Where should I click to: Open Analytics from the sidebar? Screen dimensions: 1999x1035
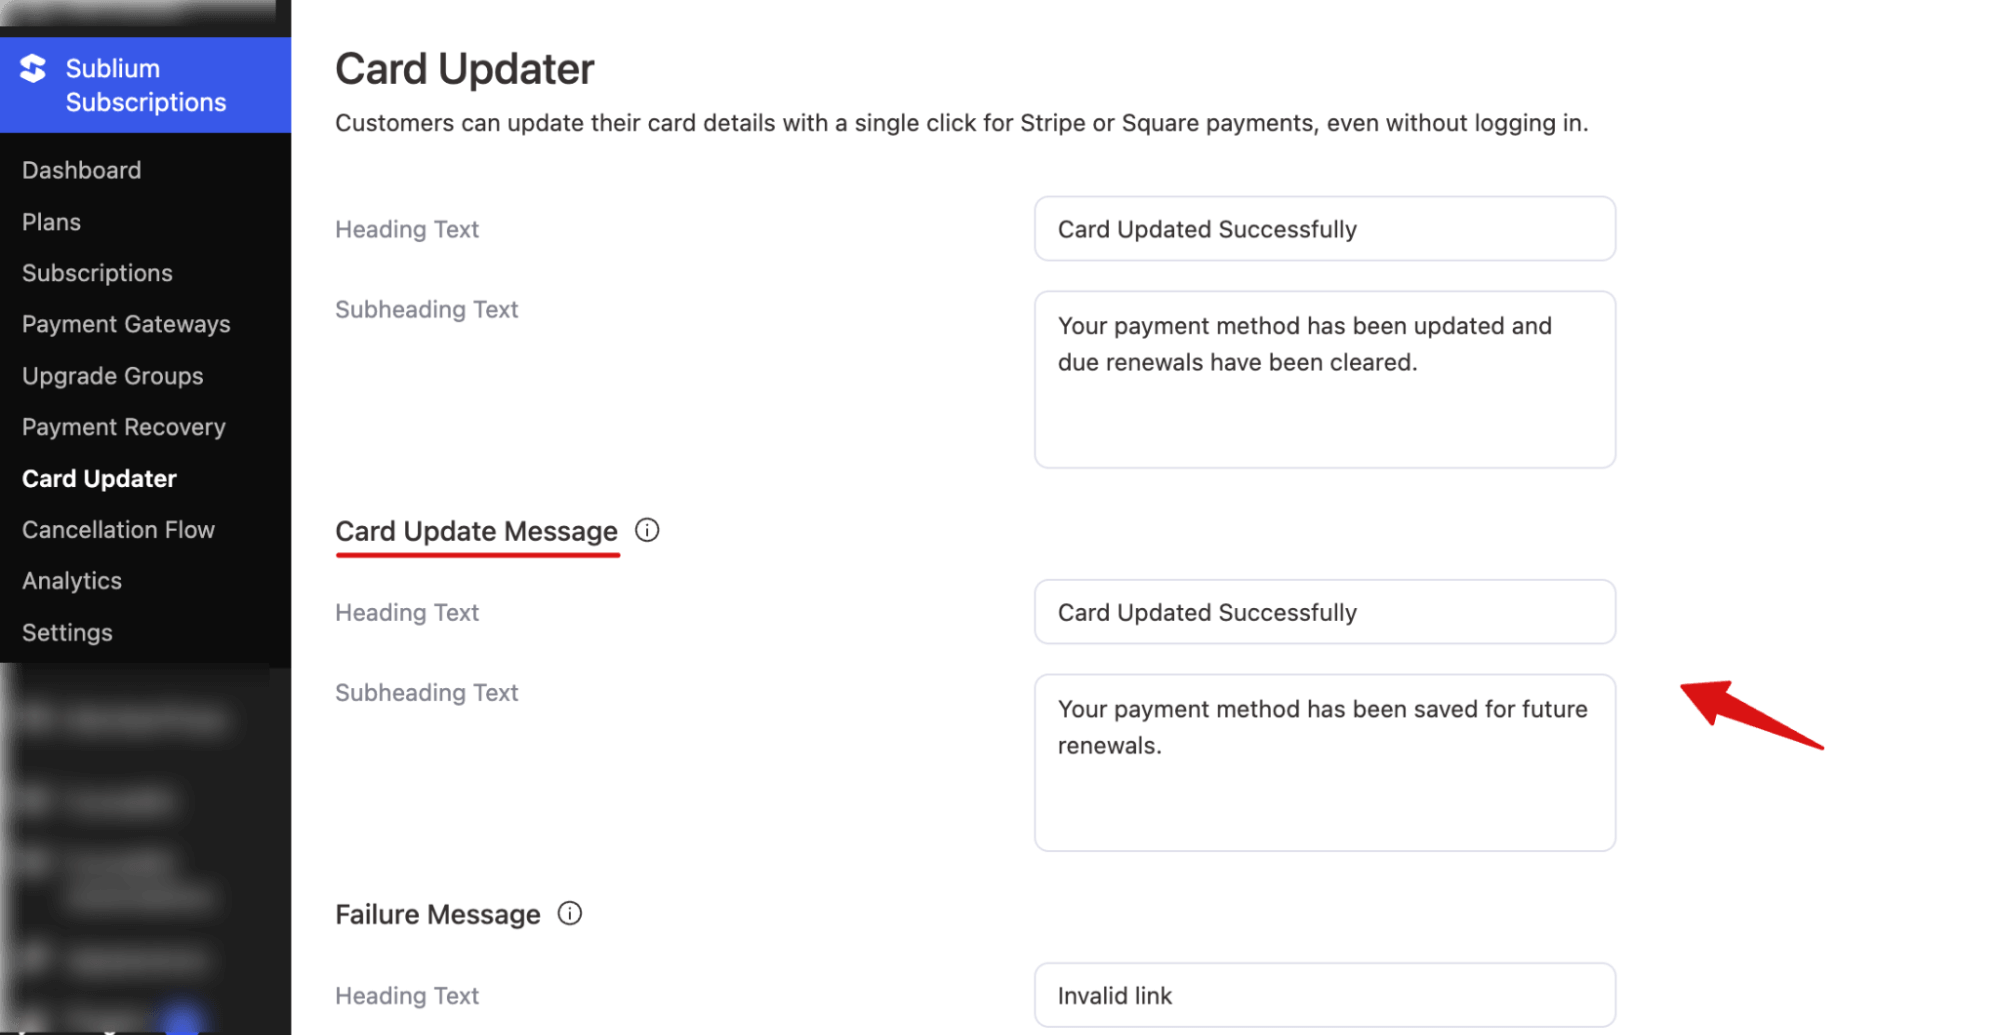(x=71, y=580)
